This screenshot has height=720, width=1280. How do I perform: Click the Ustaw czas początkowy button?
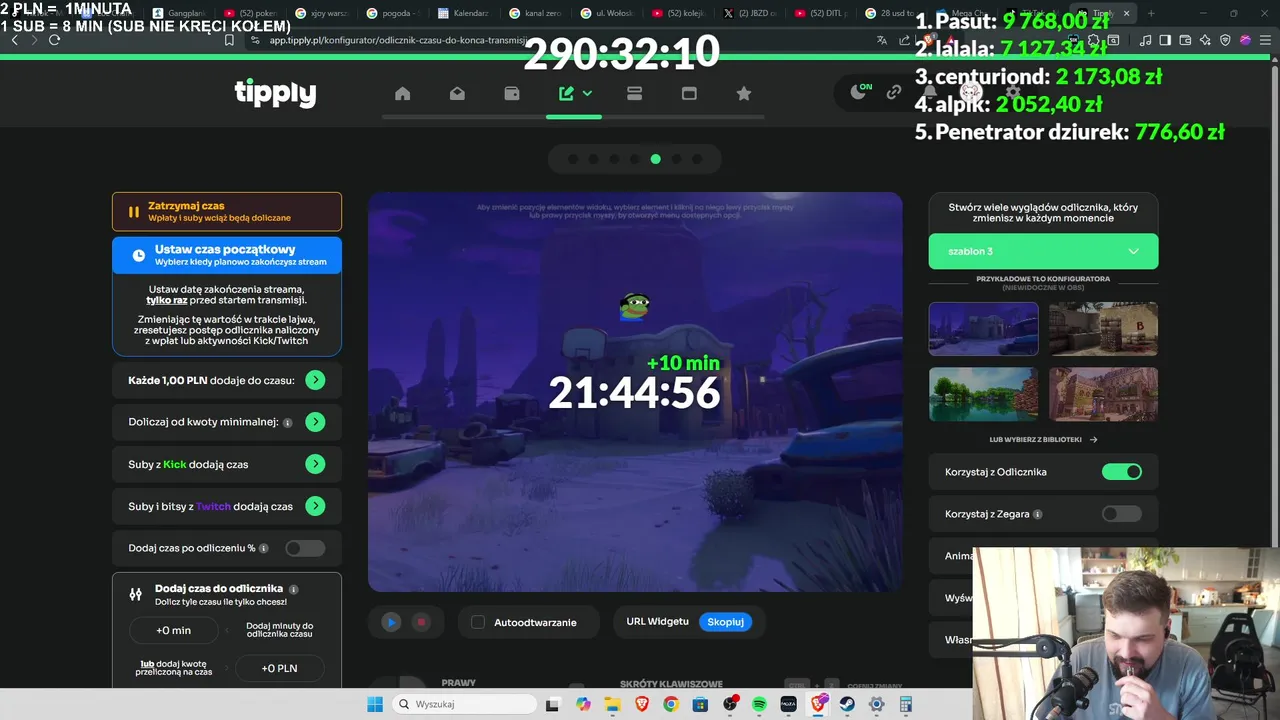(227, 255)
